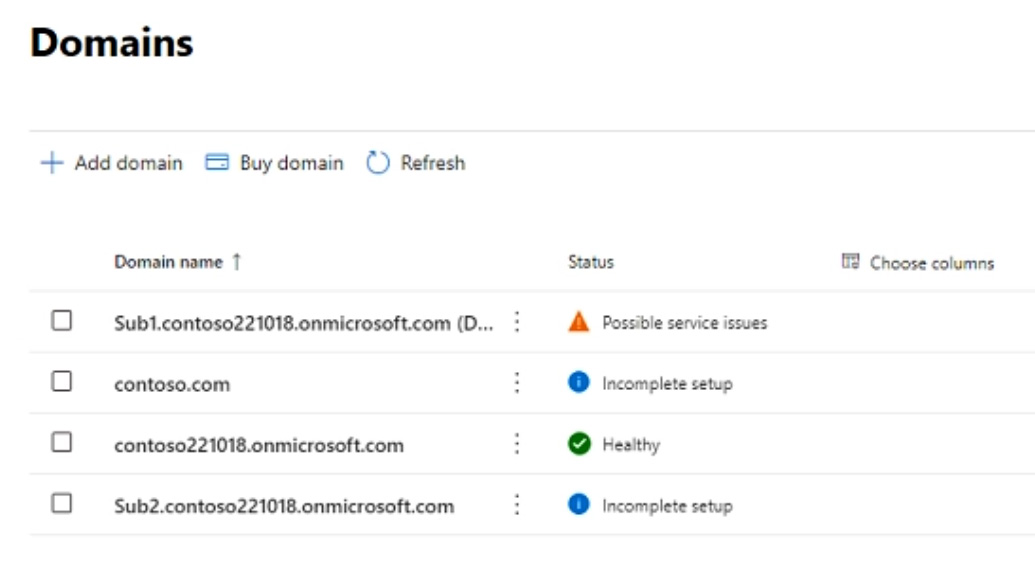The height and width of the screenshot is (562, 1035).
Task: Open more actions menu for Sub1 domain
Action: click(517, 322)
